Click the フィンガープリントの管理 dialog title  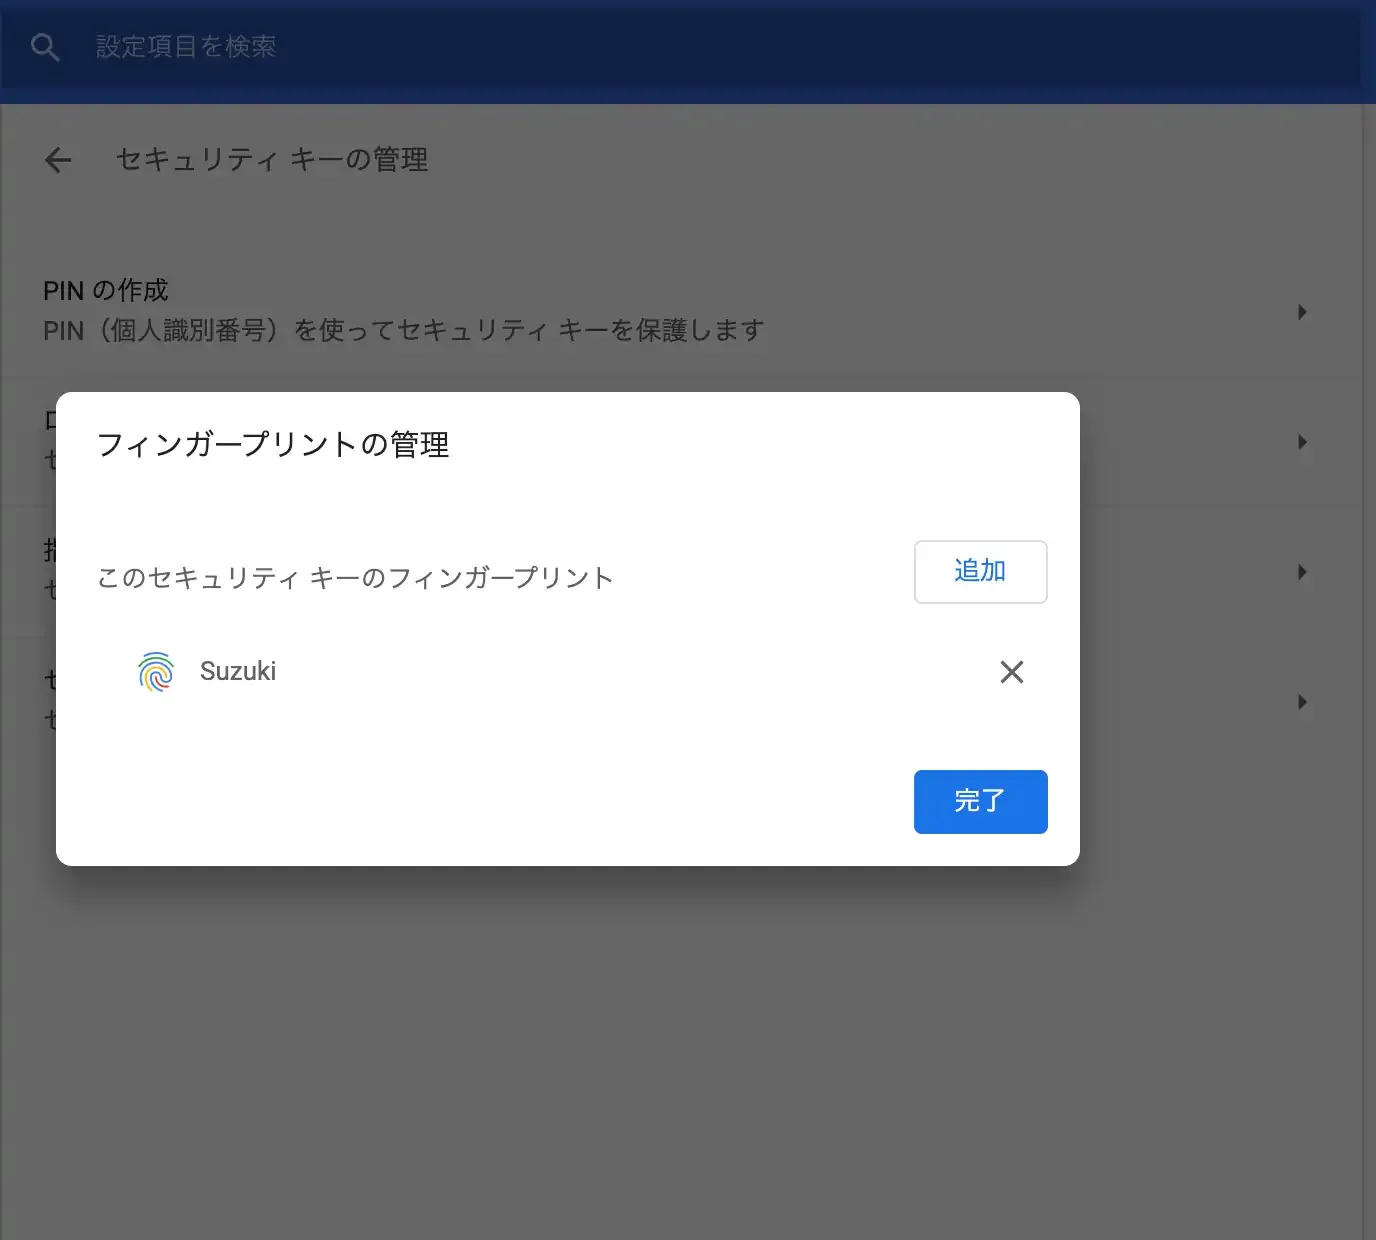pos(273,445)
